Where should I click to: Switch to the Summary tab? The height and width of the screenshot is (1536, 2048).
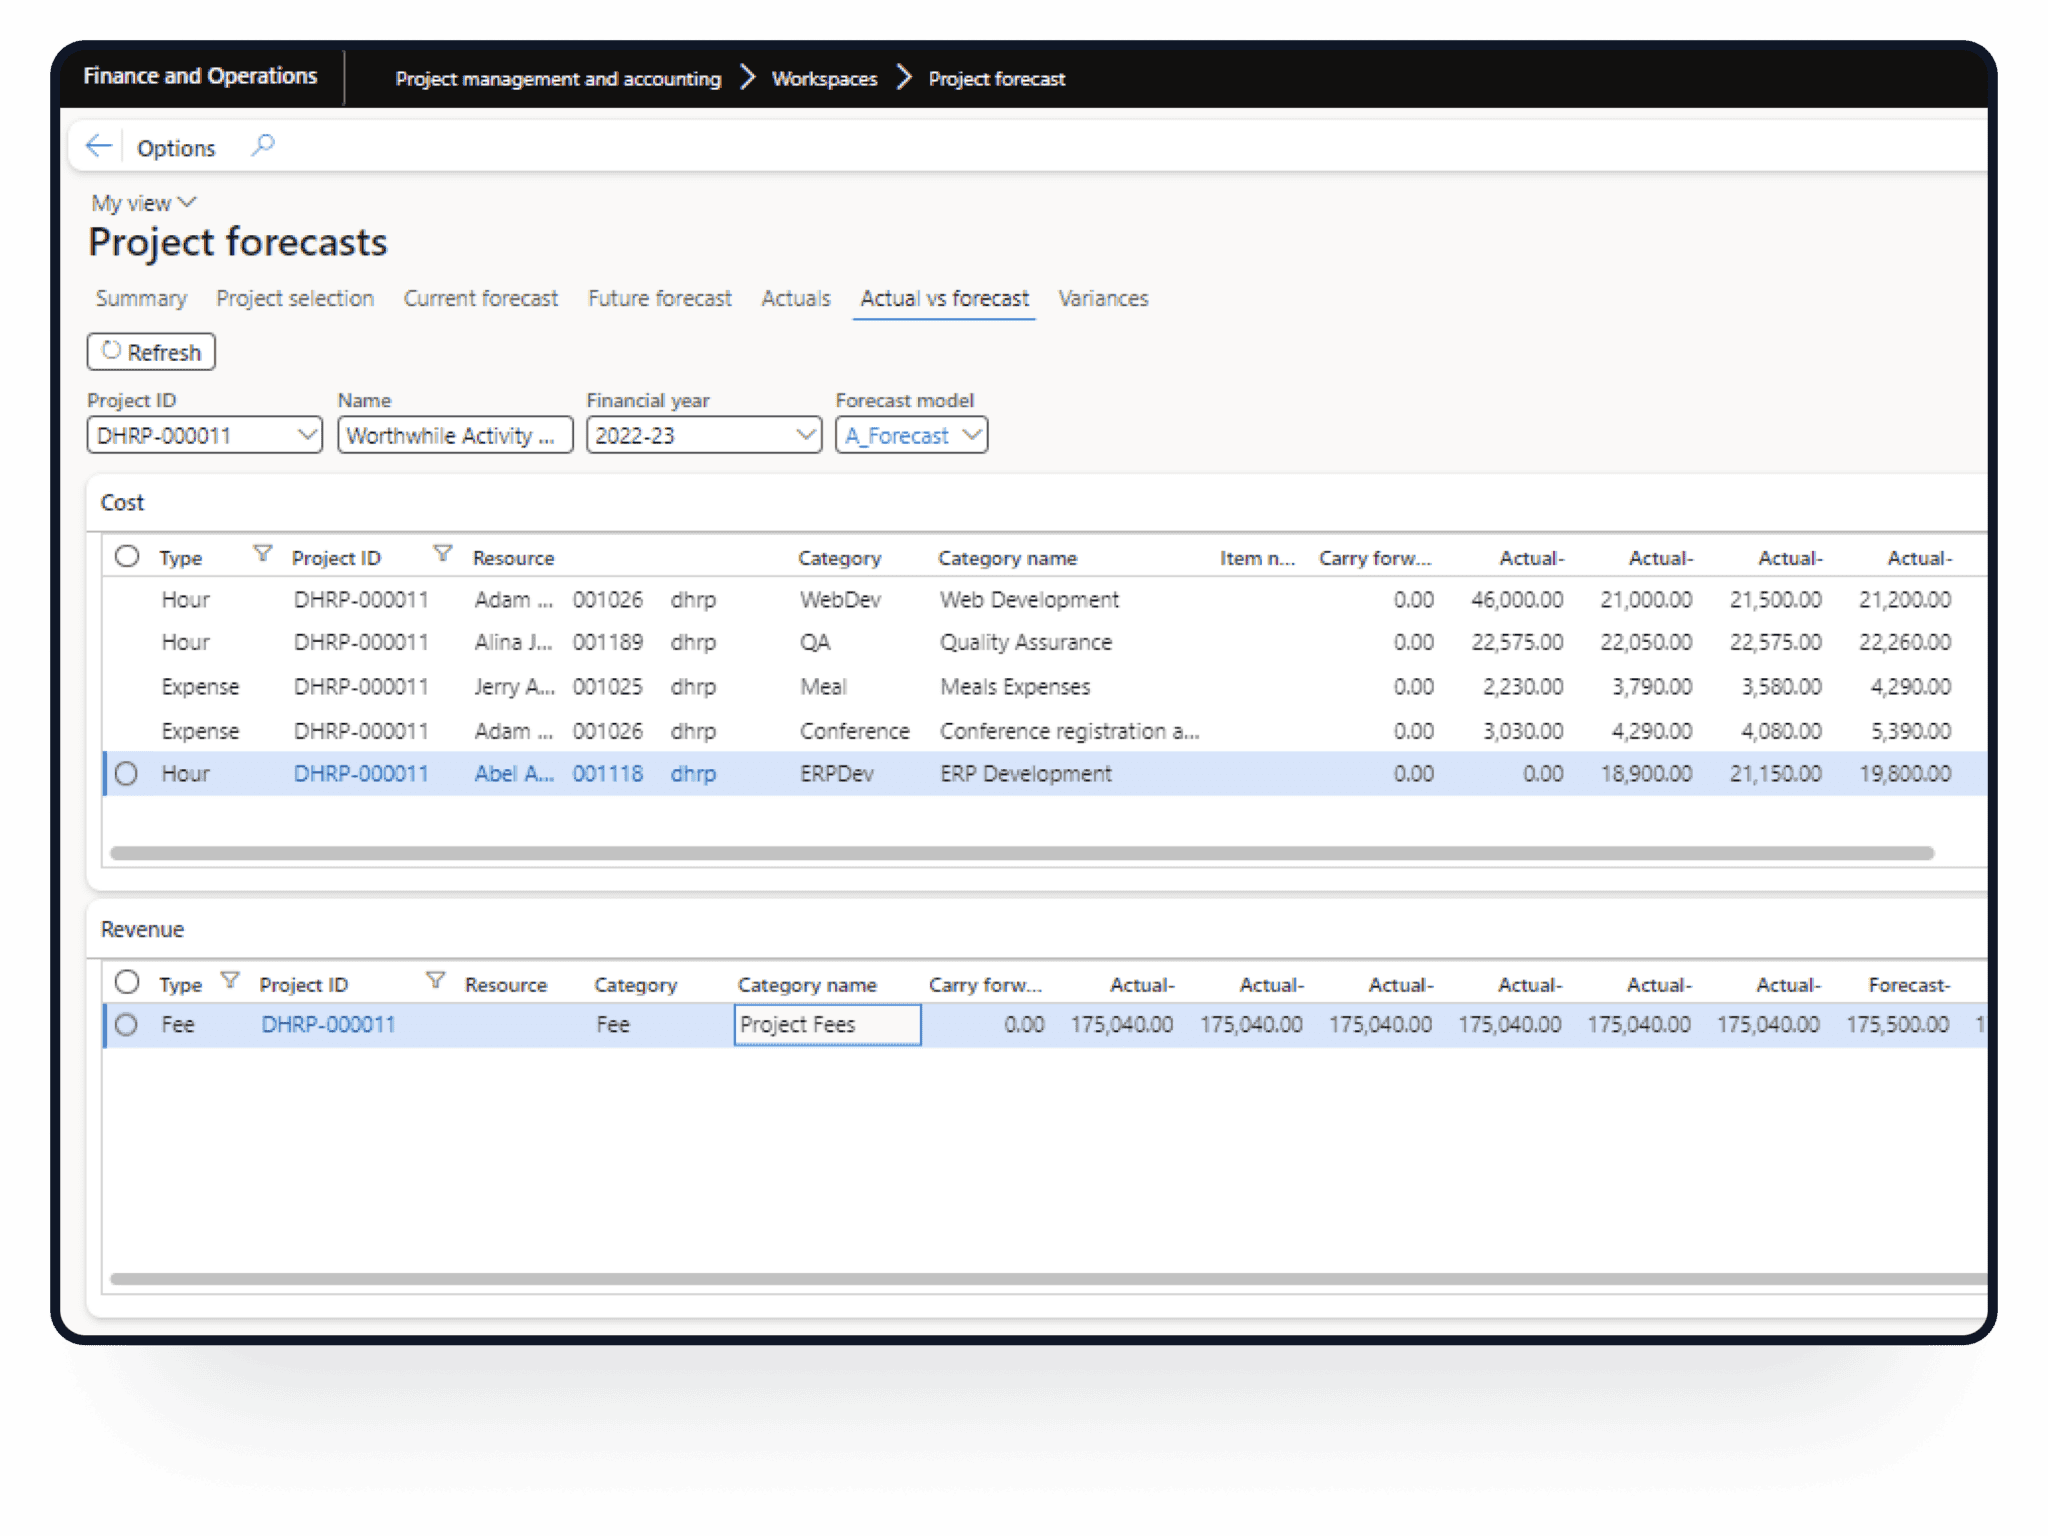pyautogui.click(x=141, y=298)
